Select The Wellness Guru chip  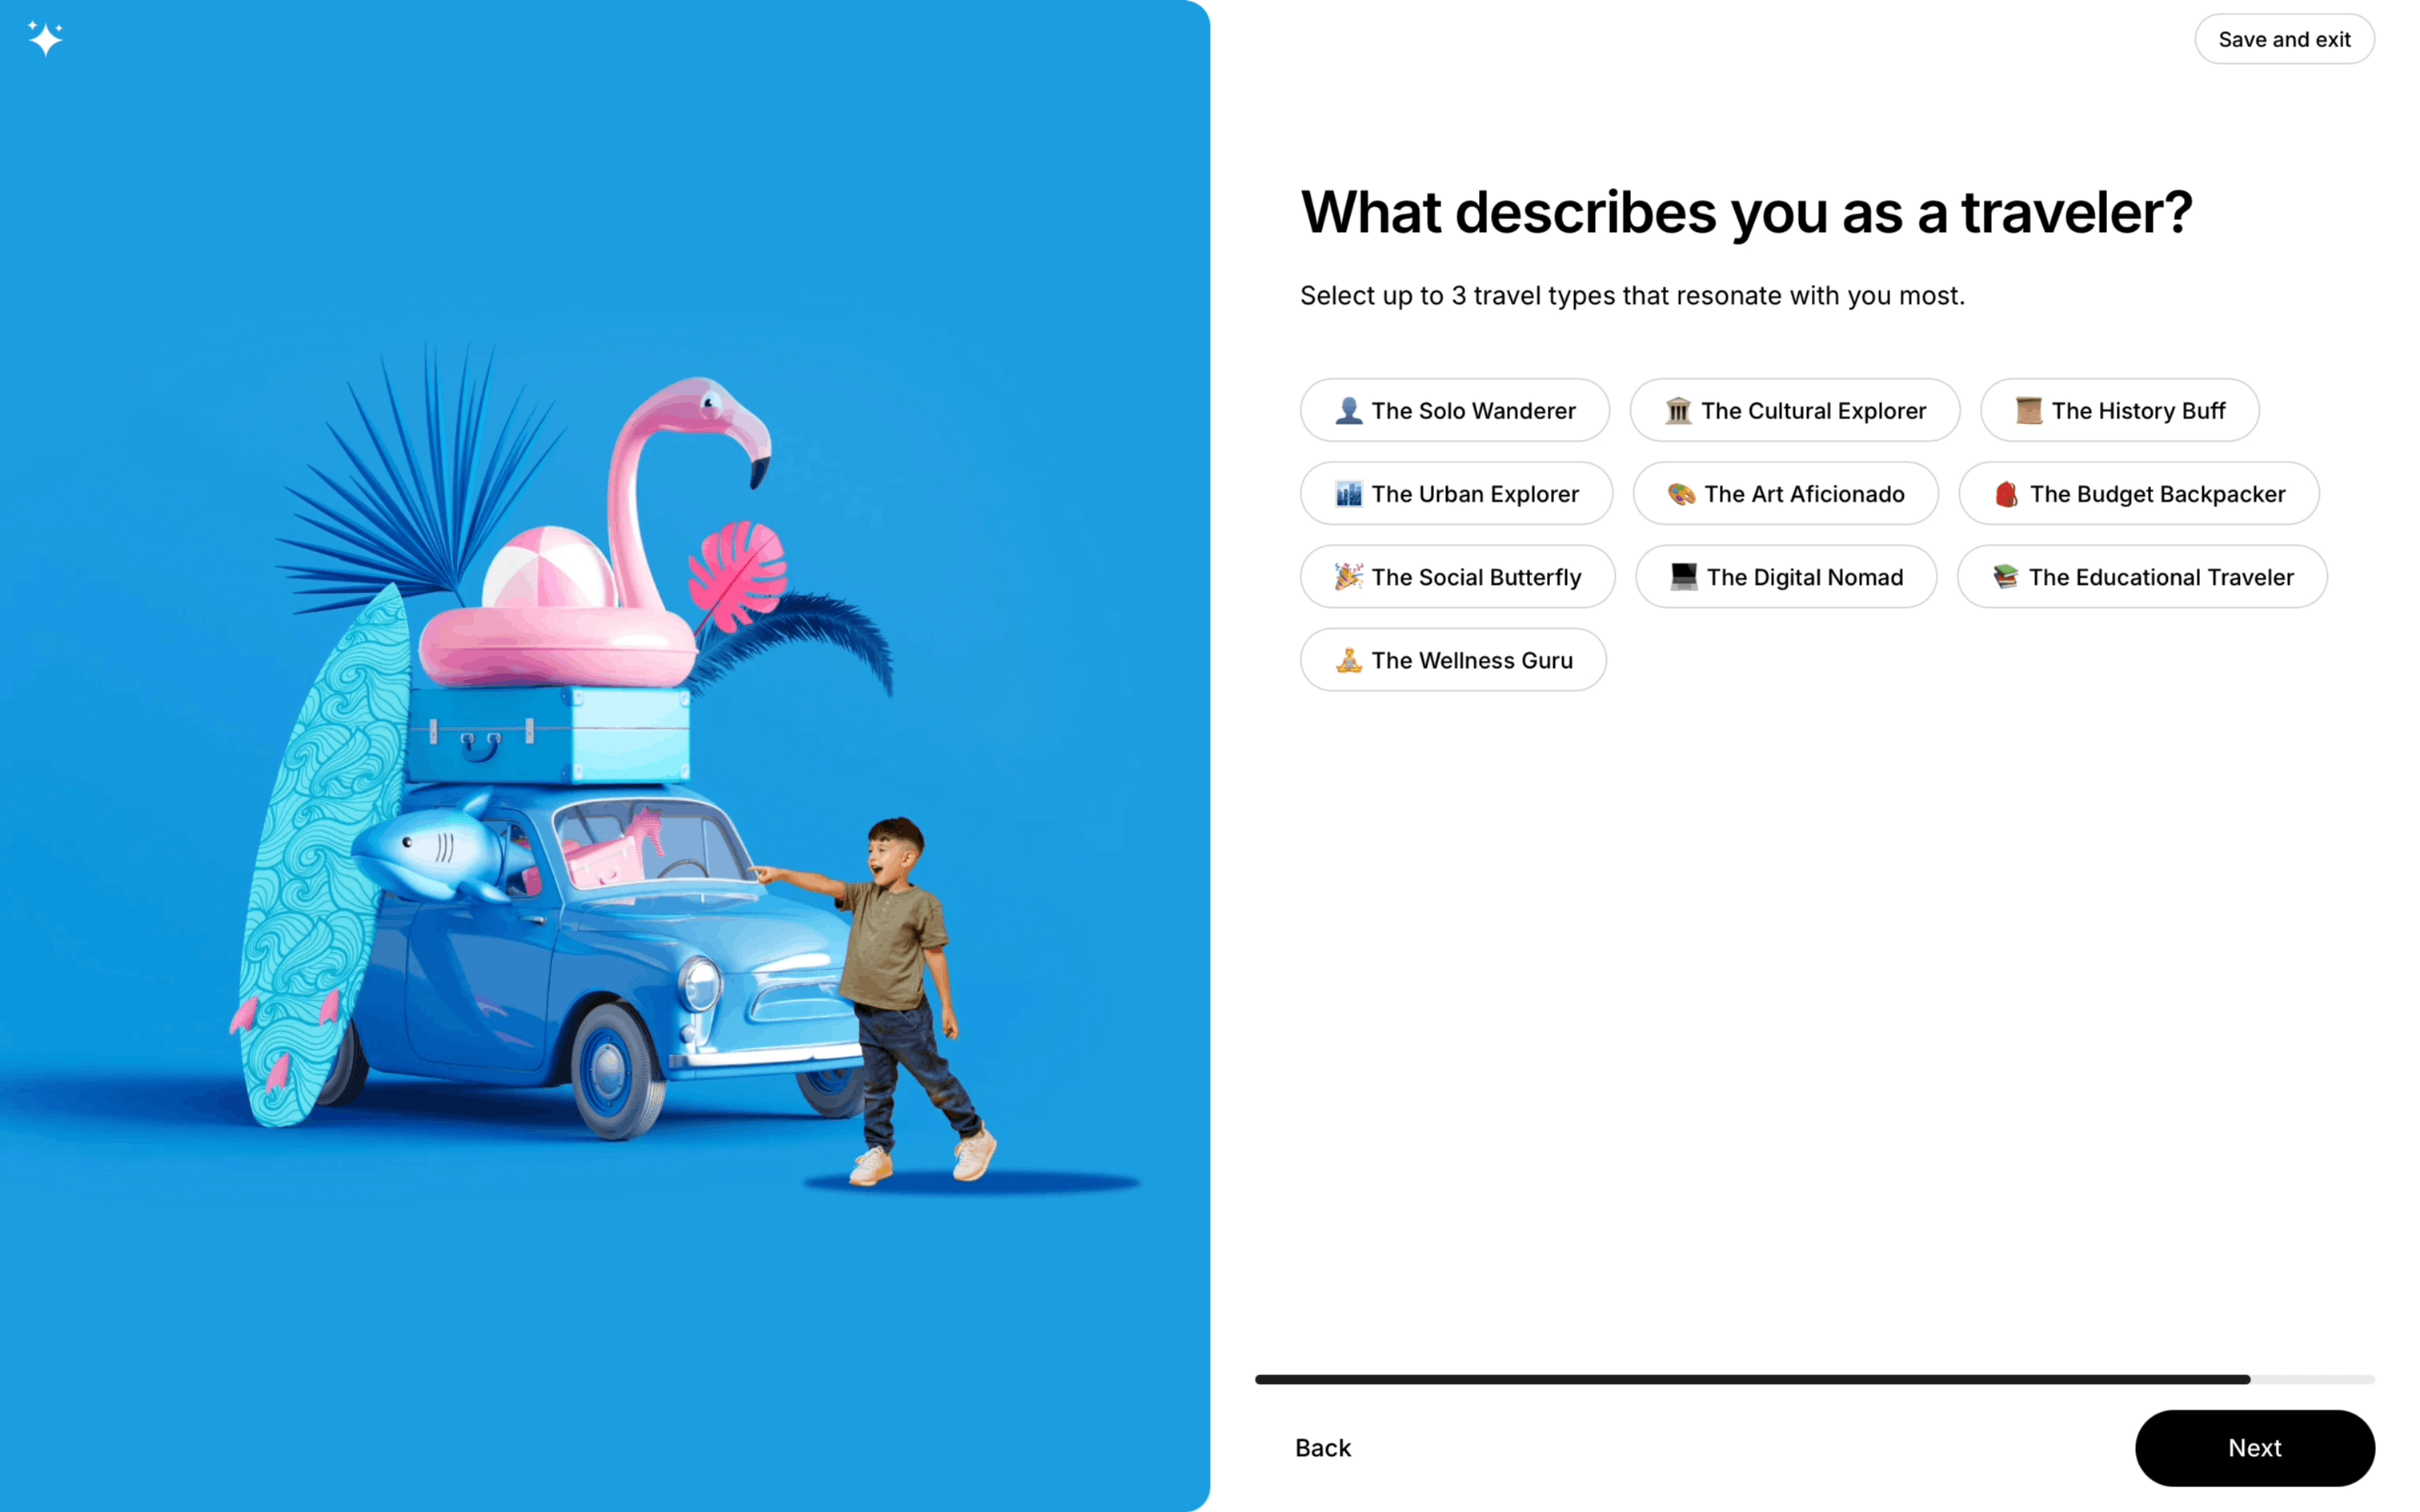[x=1453, y=660]
